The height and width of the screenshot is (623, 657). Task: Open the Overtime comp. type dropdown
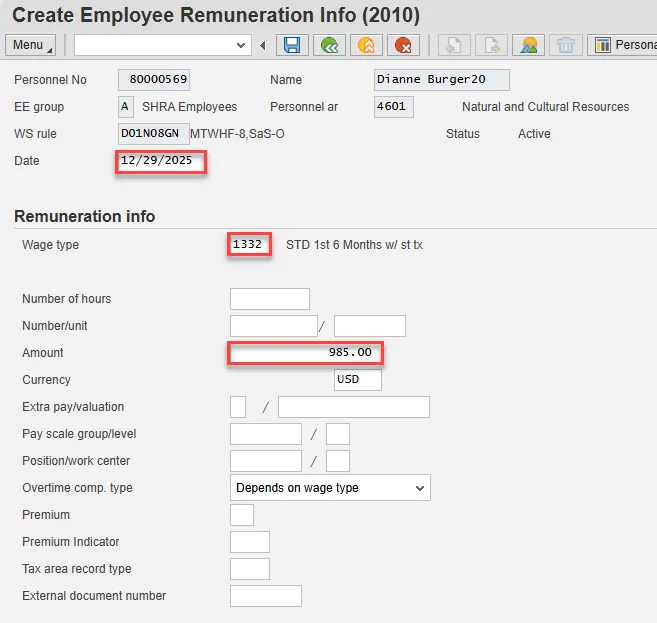point(330,488)
